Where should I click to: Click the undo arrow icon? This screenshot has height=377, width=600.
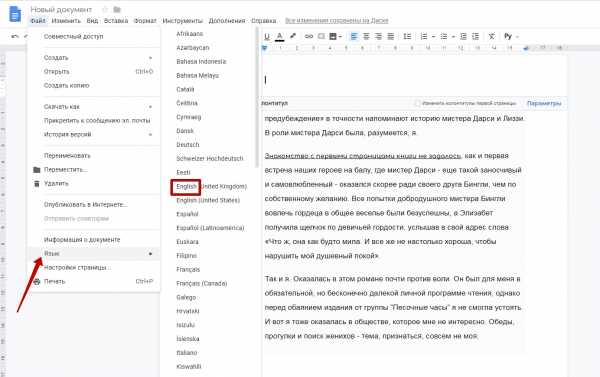click(15, 36)
